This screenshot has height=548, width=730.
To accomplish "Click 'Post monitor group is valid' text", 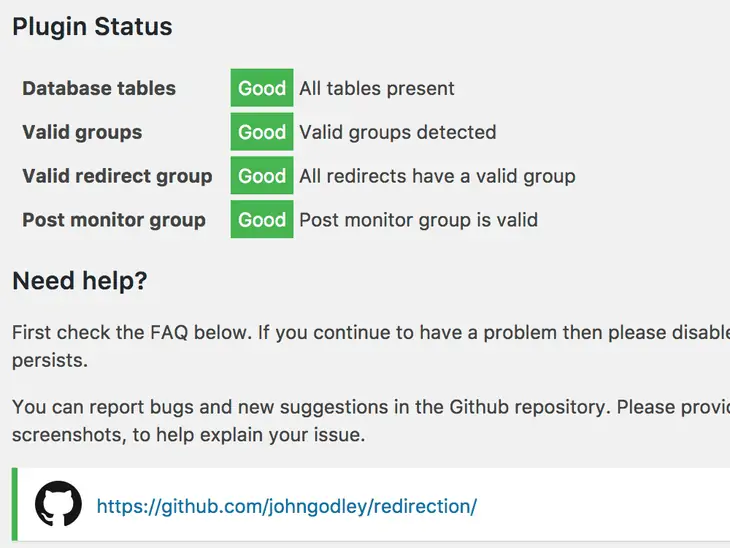I will [x=418, y=220].
